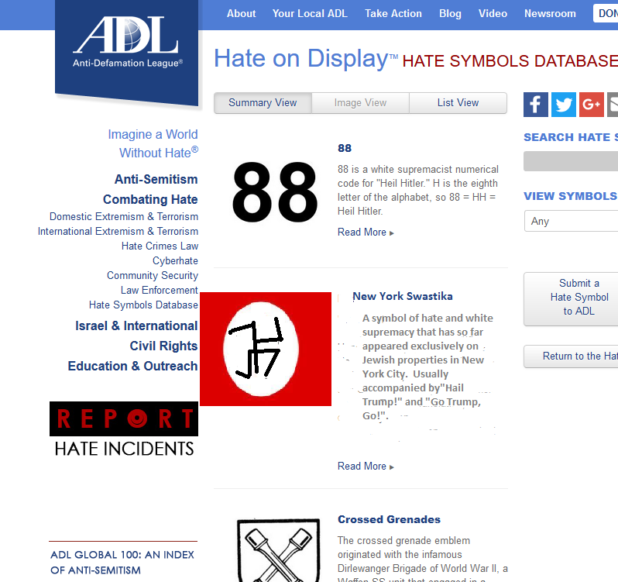Switch to Image View tab
Viewport: 618px width, 582px height.
click(360, 103)
